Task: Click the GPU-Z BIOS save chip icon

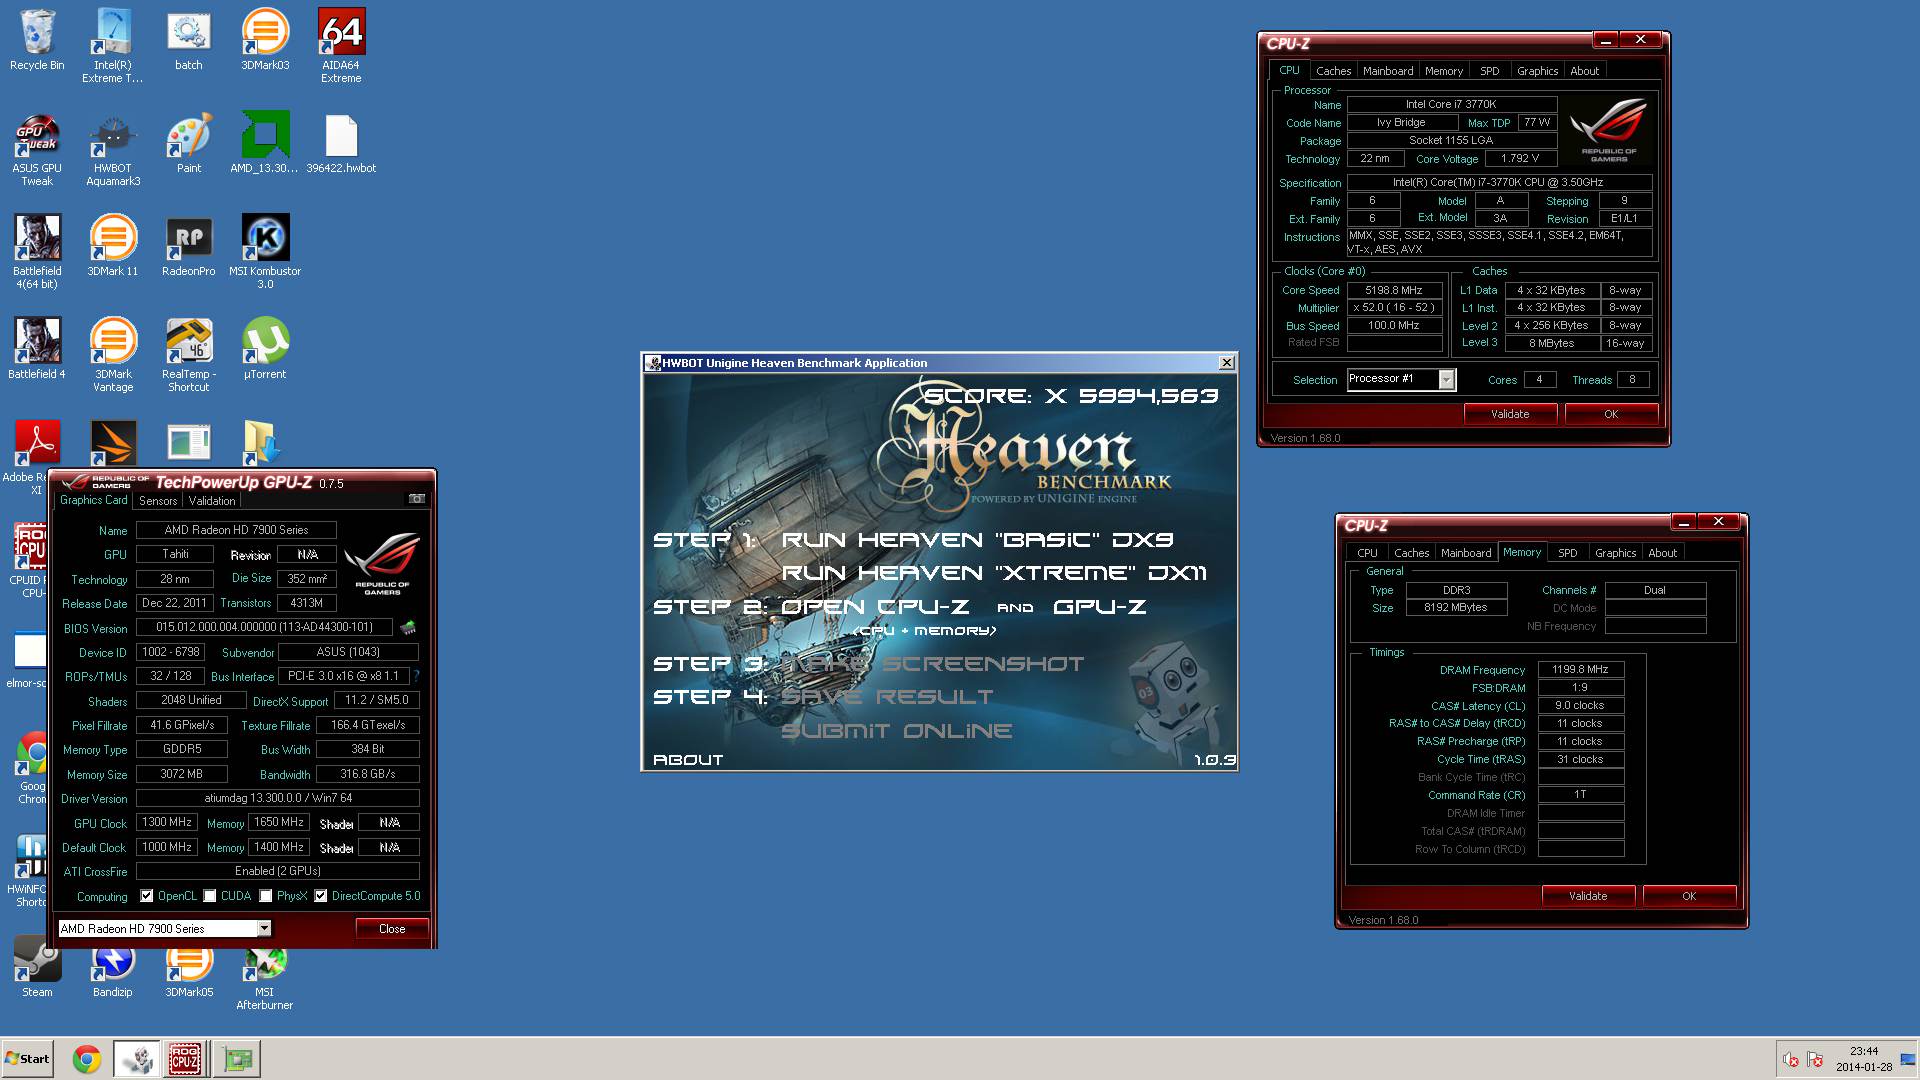Action: pos(408,628)
